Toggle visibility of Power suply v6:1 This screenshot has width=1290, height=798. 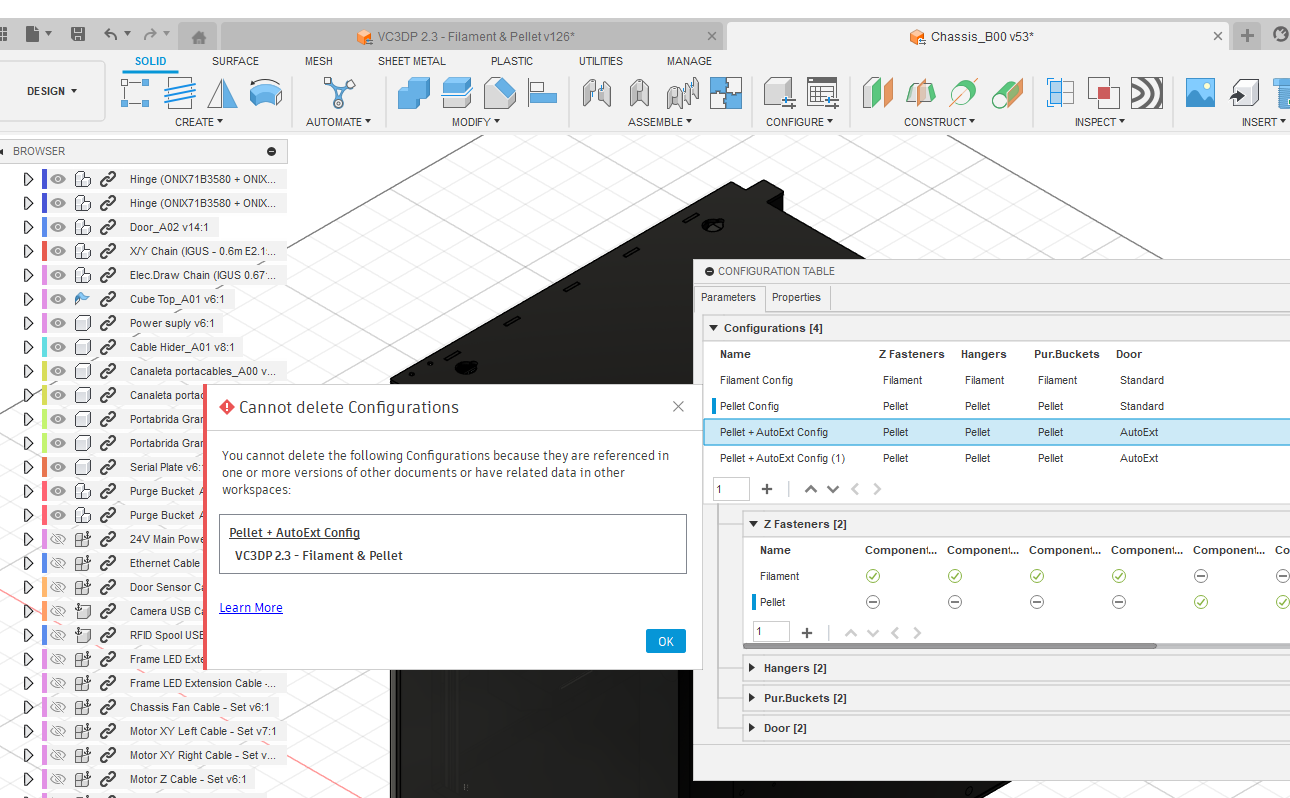pos(58,323)
